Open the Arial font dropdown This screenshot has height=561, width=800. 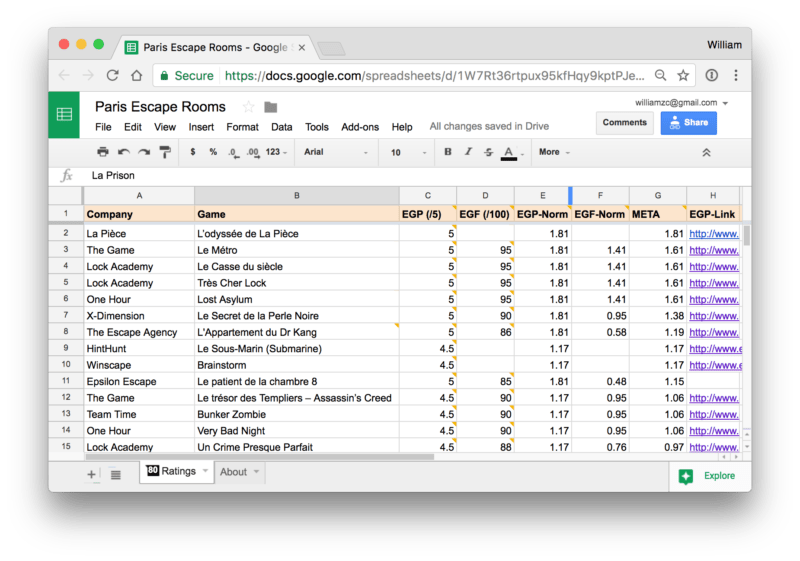click(336, 152)
